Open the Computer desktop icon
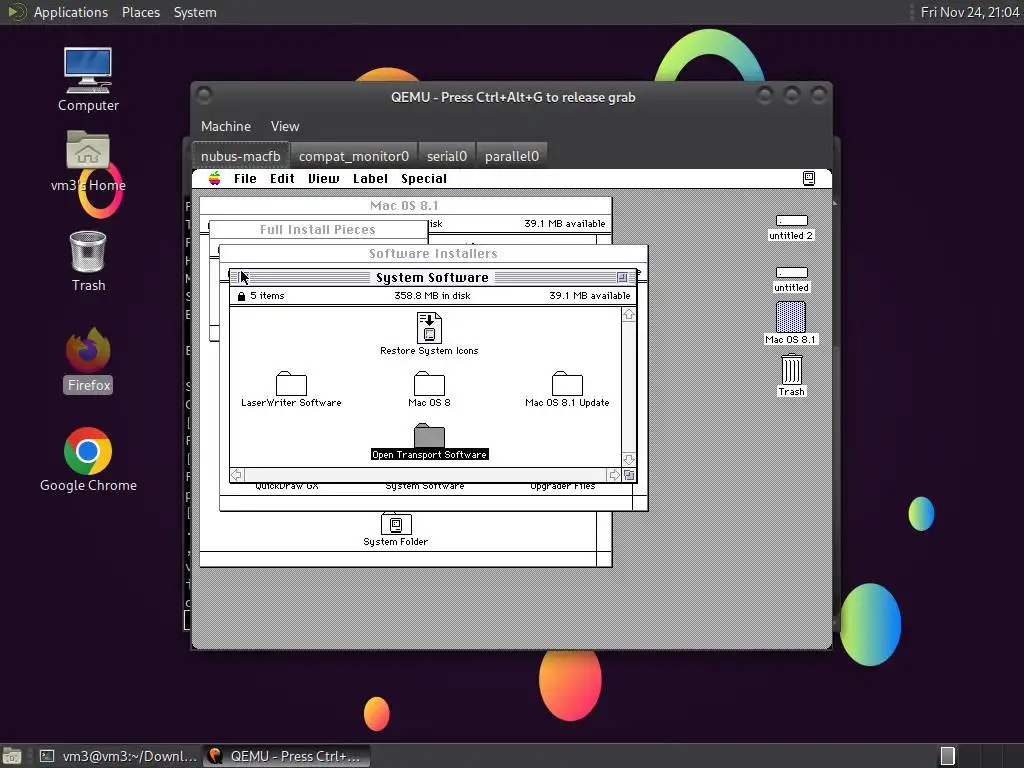Image resolution: width=1024 pixels, height=768 pixels. tap(88, 79)
